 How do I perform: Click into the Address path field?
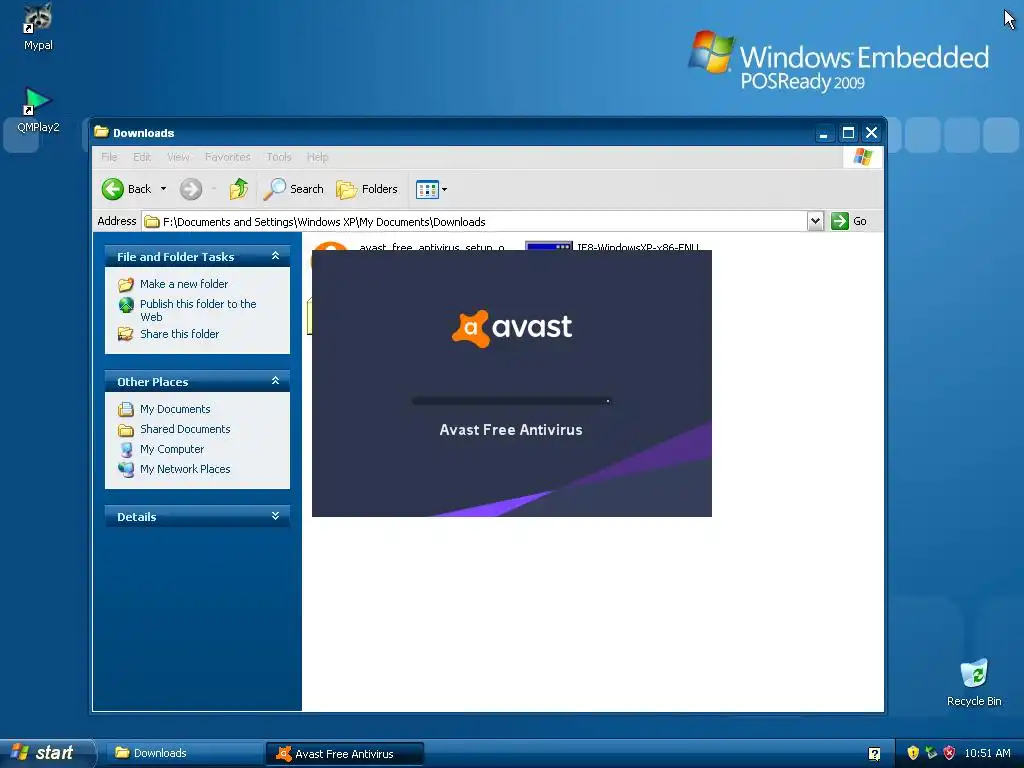click(x=475, y=221)
